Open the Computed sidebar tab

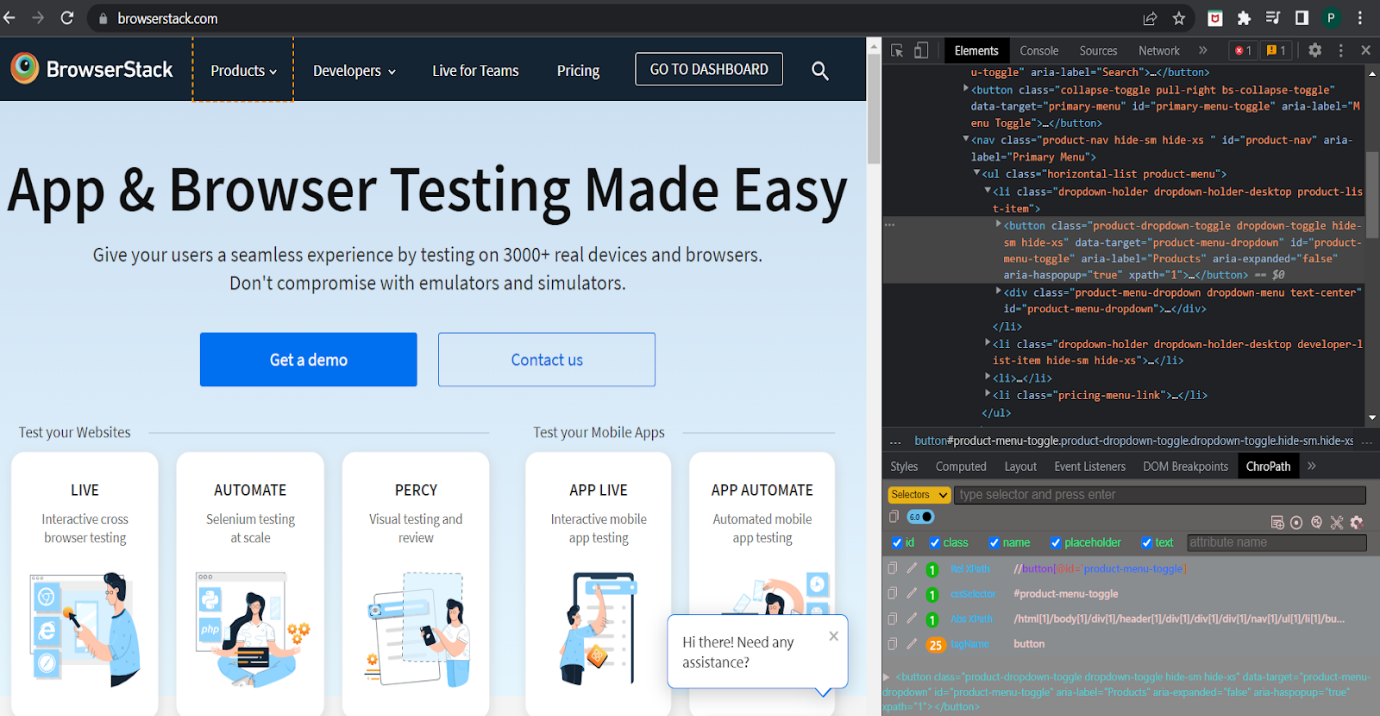coord(961,466)
